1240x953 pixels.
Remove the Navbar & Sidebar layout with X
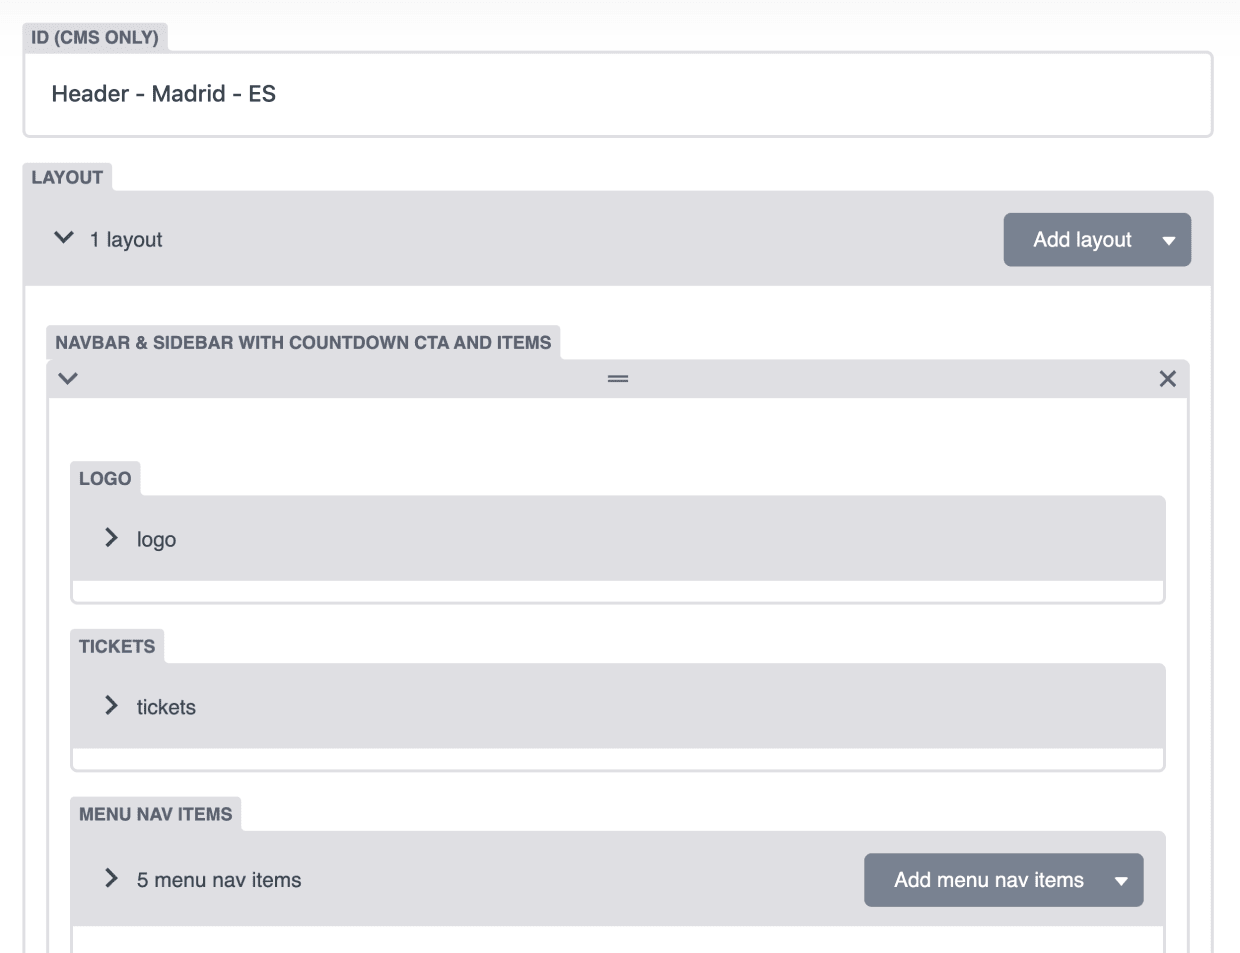(1167, 379)
